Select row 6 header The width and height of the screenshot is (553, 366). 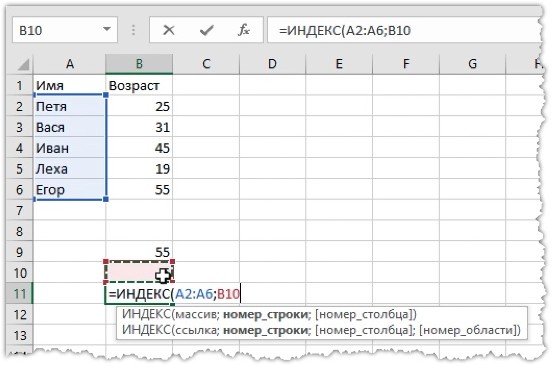click(19, 190)
